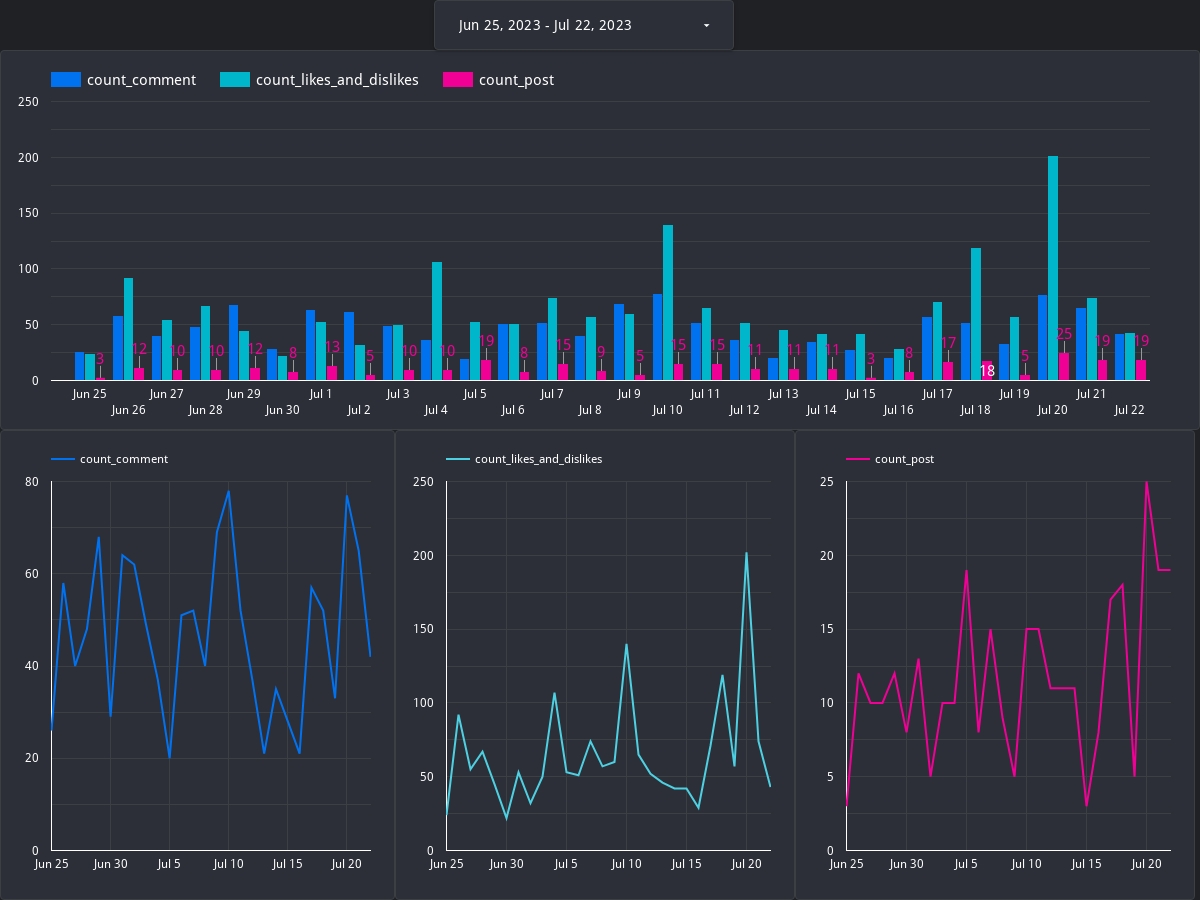The width and height of the screenshot is (1200, 900).
Task: Click the Jul 22 axis label in bar chart
Action: click(1130, 410)
